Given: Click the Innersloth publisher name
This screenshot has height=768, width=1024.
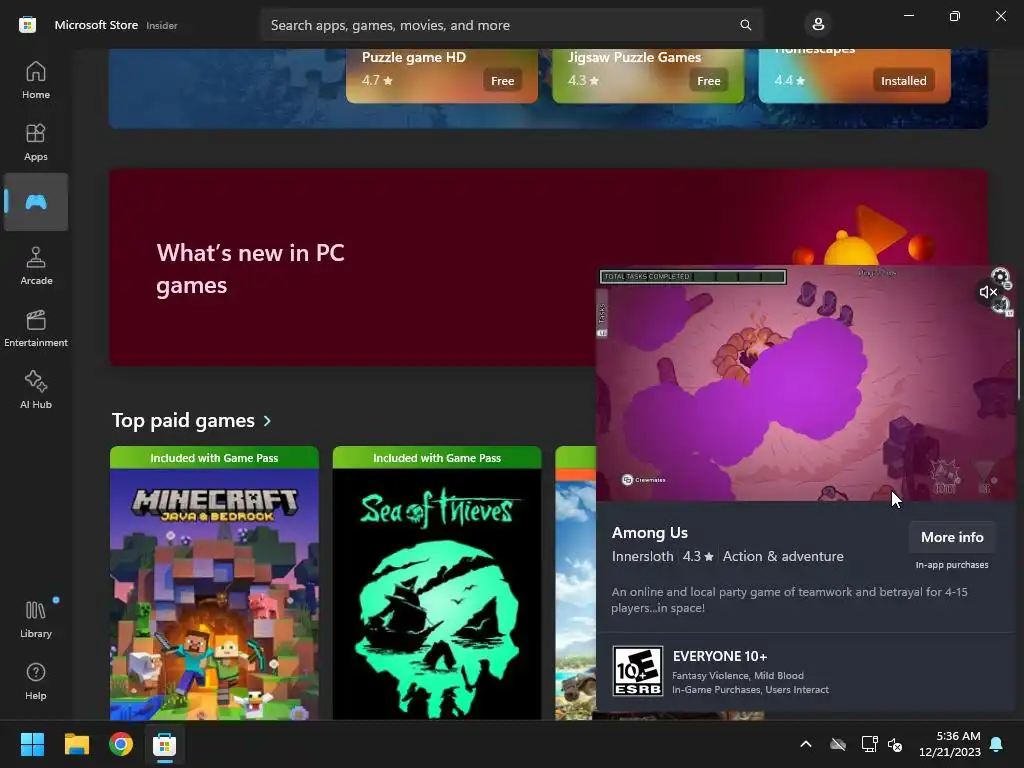Looking at the screenshot, I should [x=643, y=556].
